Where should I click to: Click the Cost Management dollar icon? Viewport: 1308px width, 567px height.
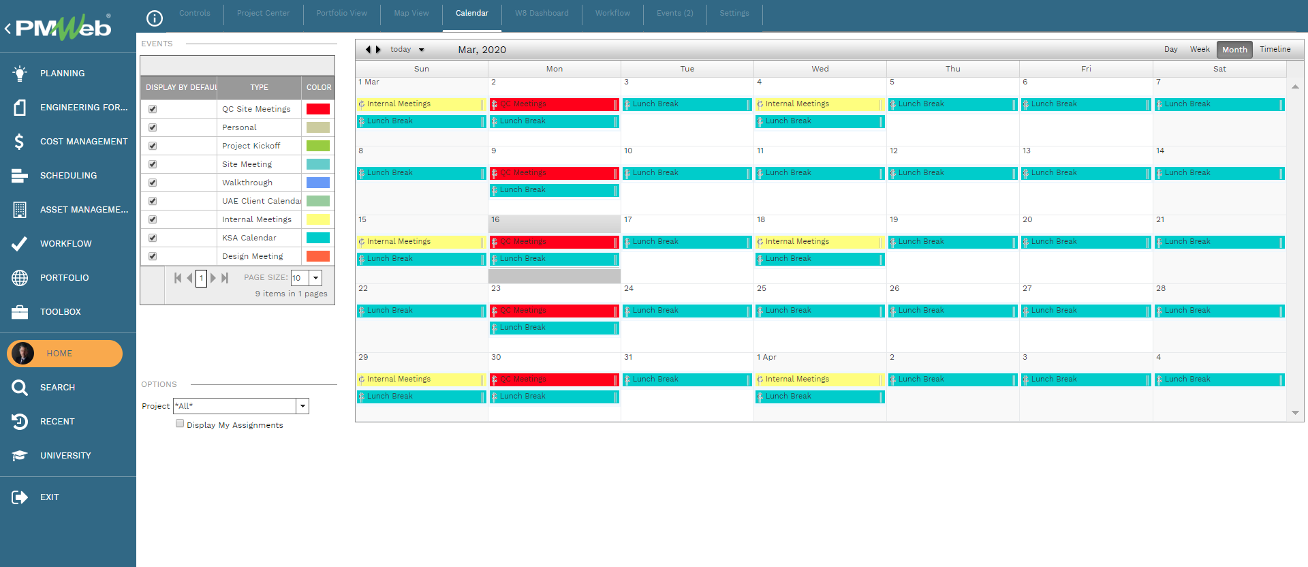(x=19, y=141)
